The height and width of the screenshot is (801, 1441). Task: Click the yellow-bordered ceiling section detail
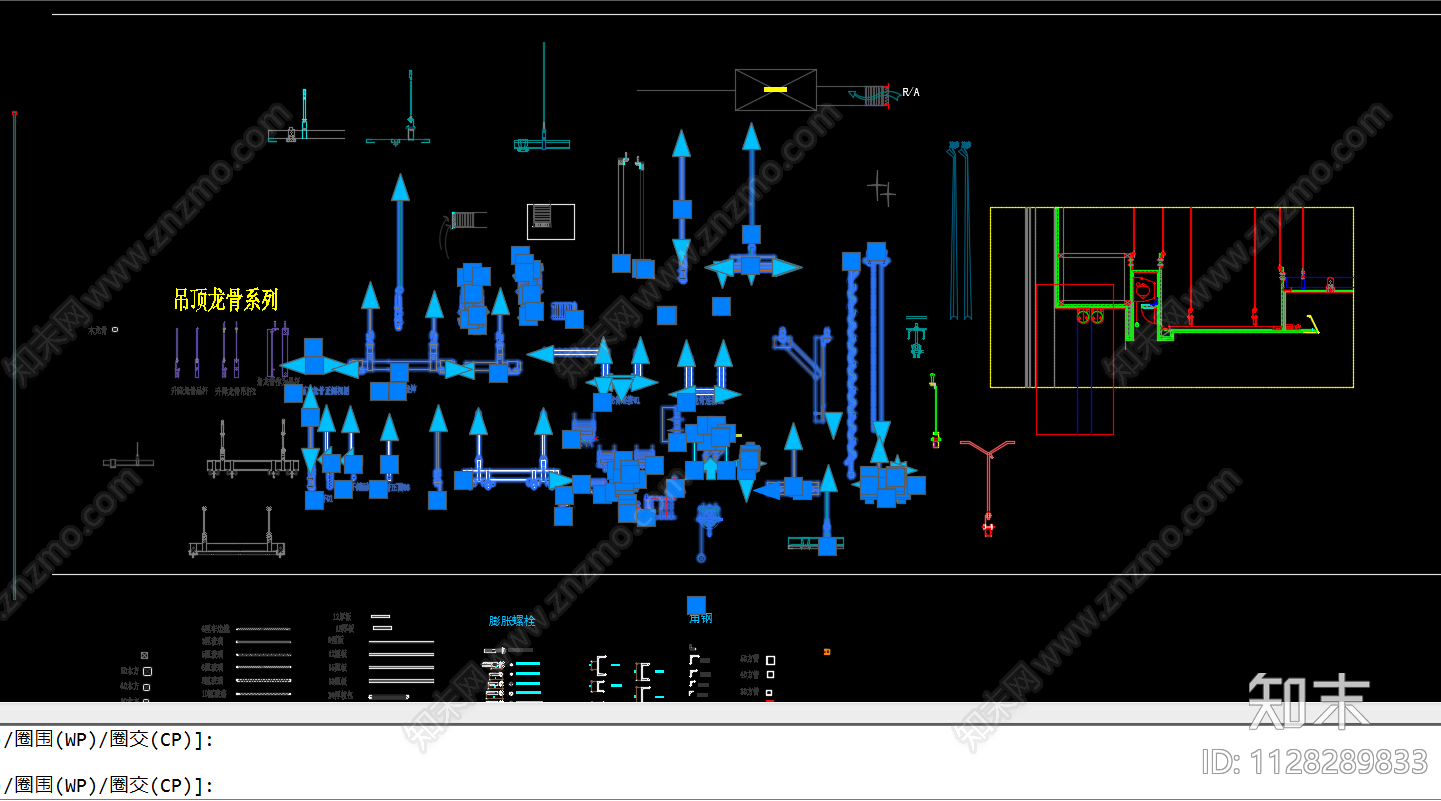click(x=1172, y=297)
